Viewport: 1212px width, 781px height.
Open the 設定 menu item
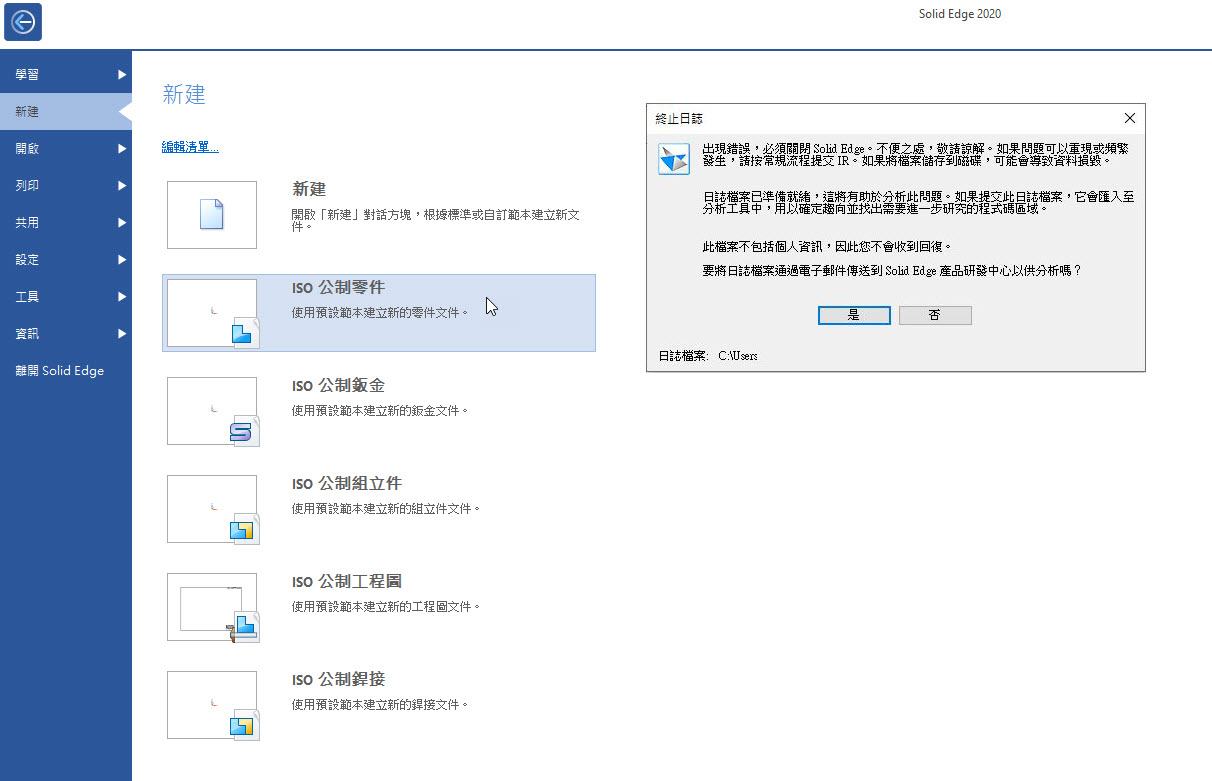(66, 260)
